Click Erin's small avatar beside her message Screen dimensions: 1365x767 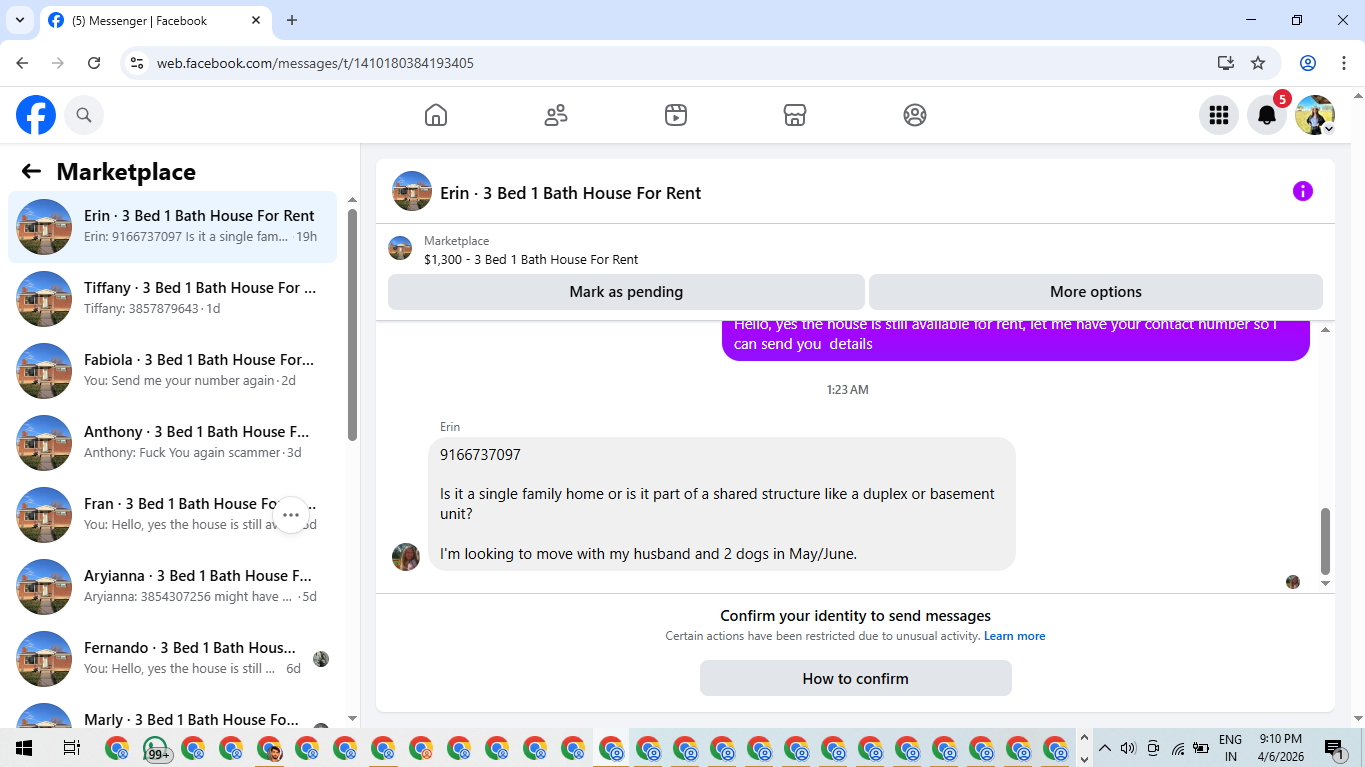(x=406, y=557)
